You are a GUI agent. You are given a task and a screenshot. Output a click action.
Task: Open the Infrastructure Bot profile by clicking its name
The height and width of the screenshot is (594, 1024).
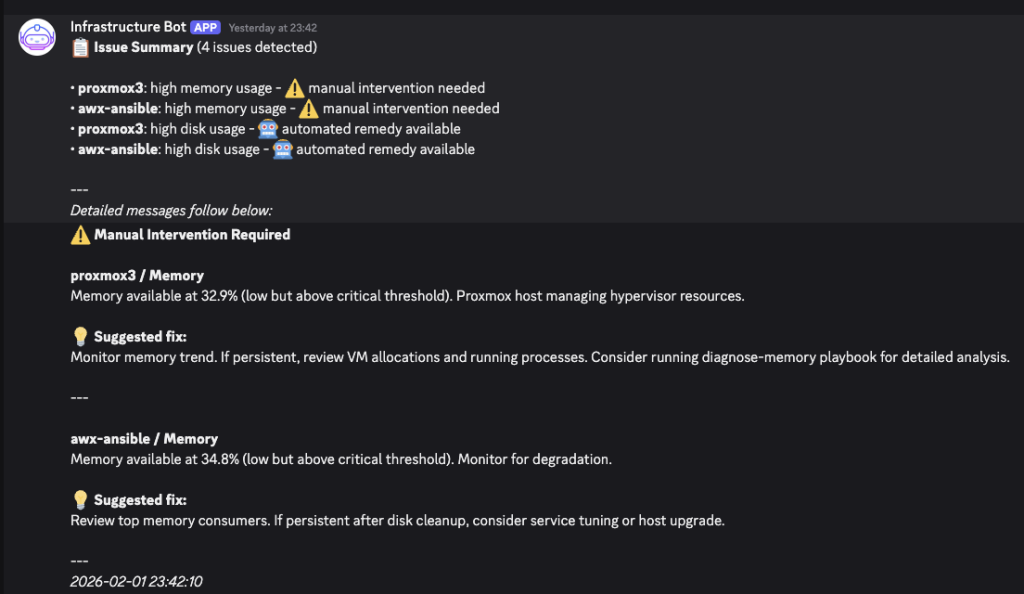coord(128,27)
